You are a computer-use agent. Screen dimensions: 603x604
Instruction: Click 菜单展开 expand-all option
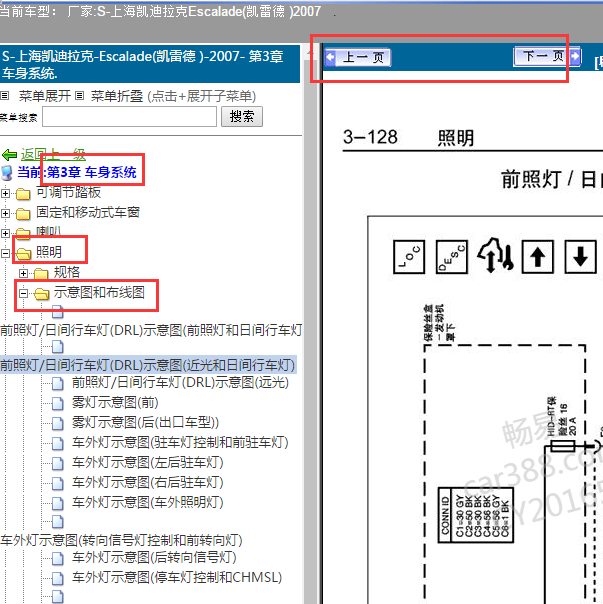tap(45, 96)
